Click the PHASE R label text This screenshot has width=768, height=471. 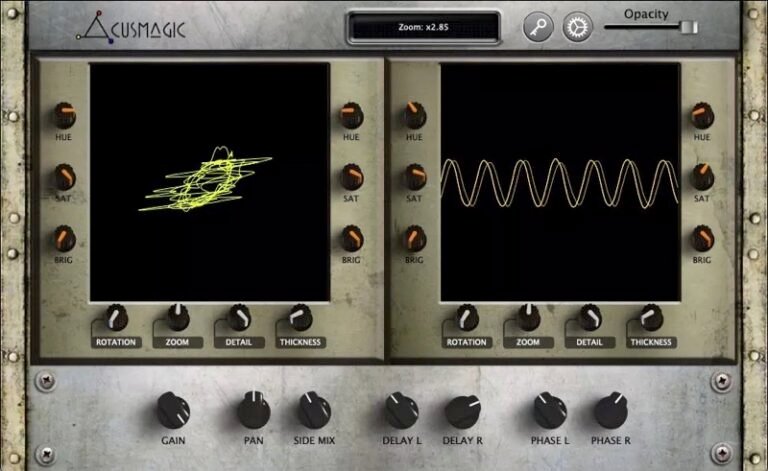coord(611,441)
